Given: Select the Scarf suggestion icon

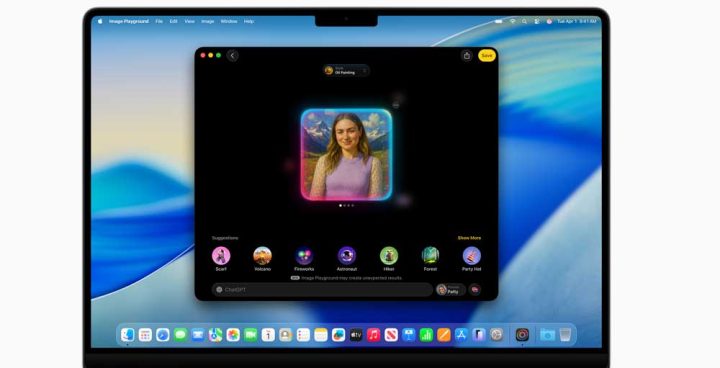Looking at the screenshot, I should [221, 255].
